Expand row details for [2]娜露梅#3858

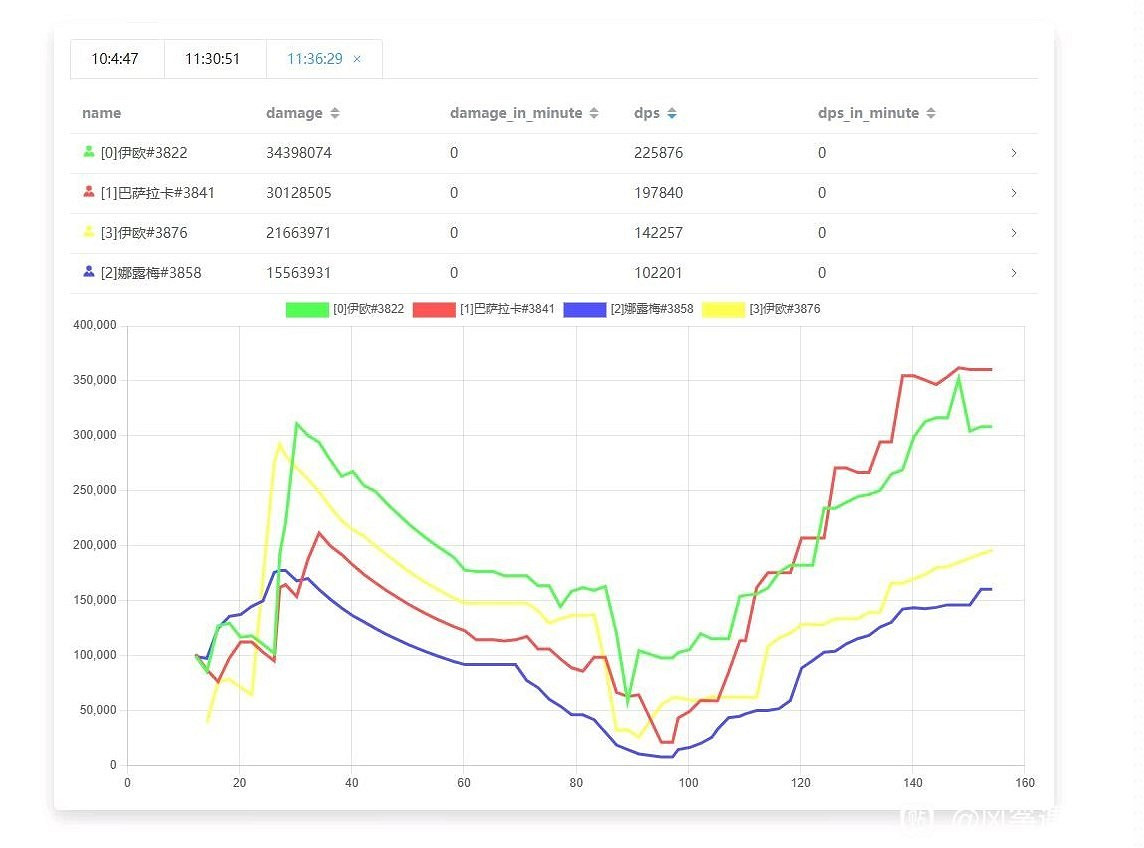(x=1013, y=273)
